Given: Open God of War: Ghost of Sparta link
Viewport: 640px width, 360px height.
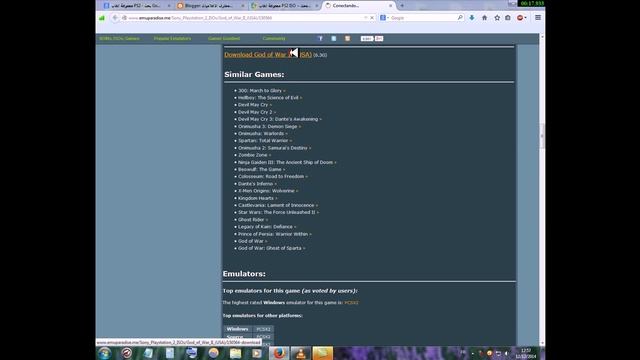Looking at the screenshot, I should 270,248.
